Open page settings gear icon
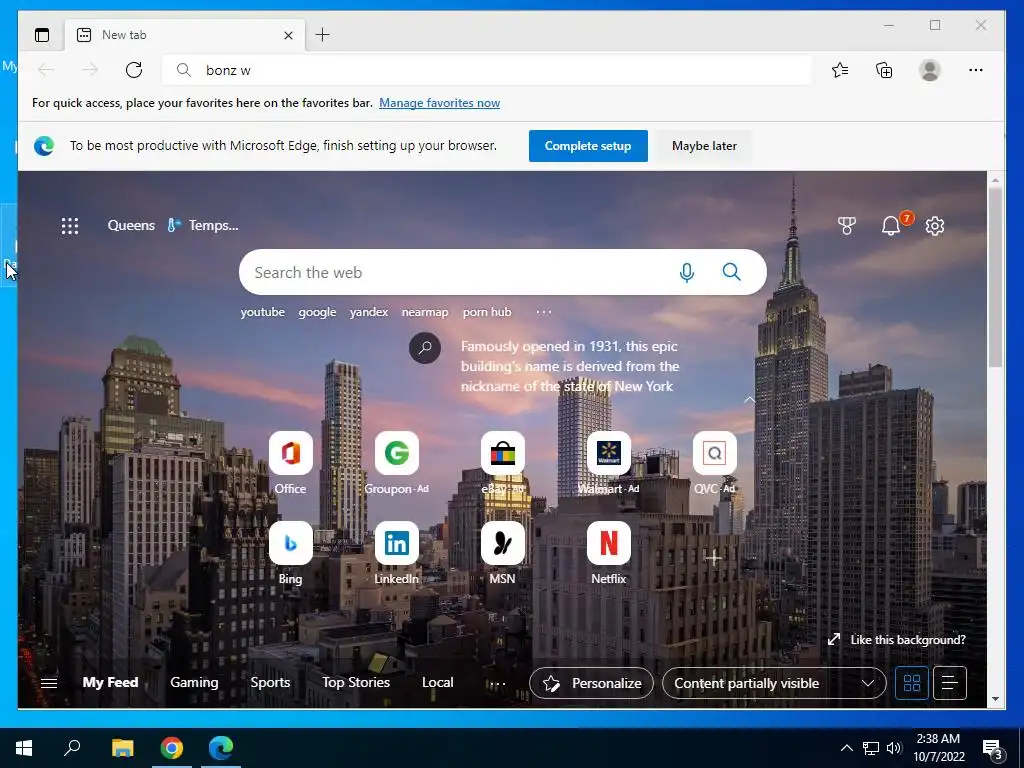1024x768 pixels. 935,226
